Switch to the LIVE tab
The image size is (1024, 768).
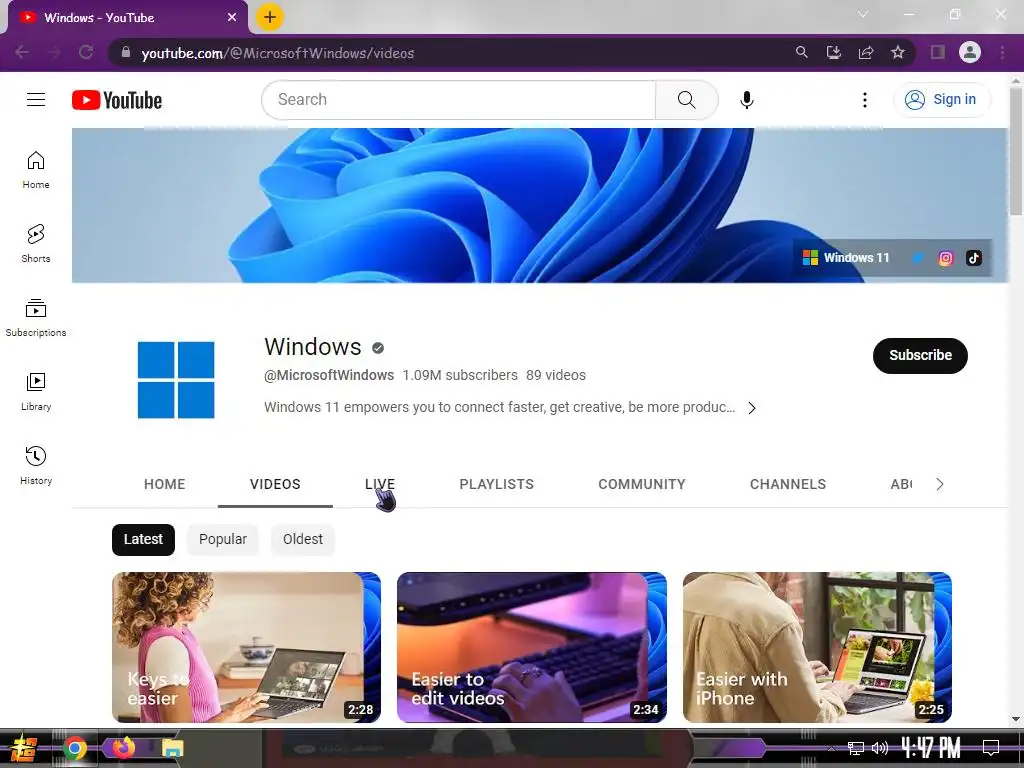(x=379, y=484)
